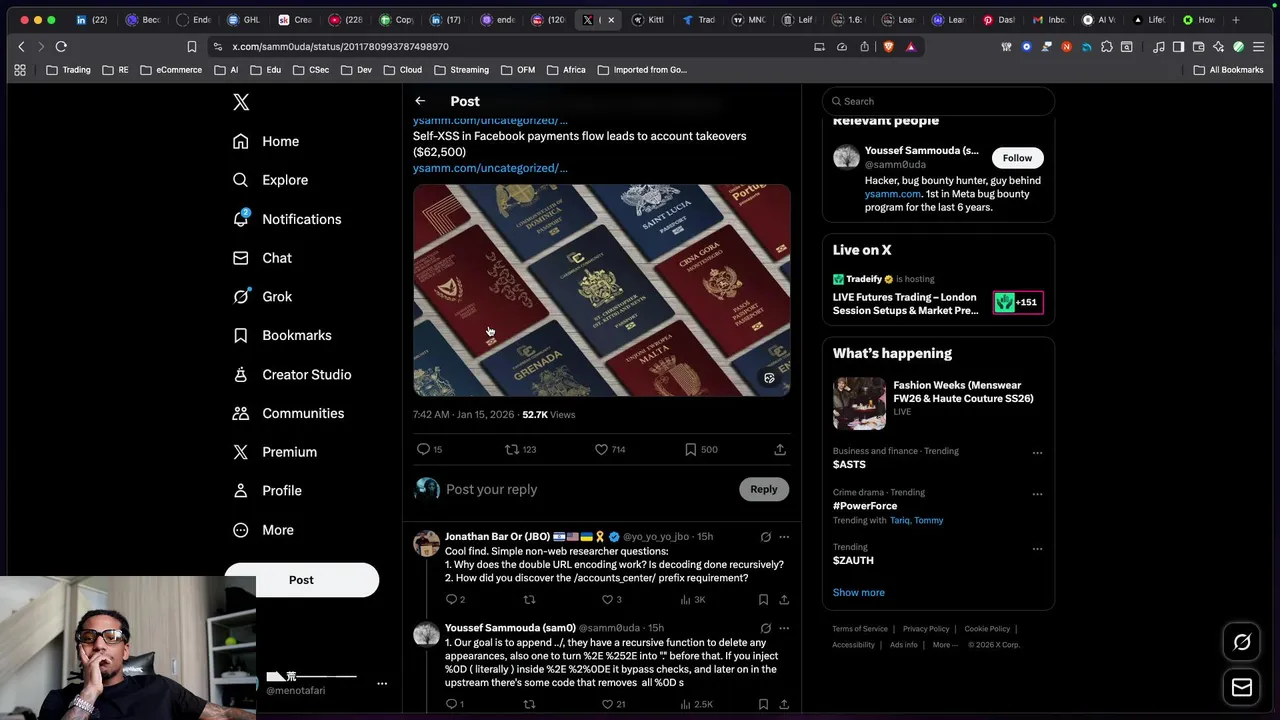Open Brave Wallet from the toolbar
This screenshot has width=1280, height=720.
[x=1198, y=46]
